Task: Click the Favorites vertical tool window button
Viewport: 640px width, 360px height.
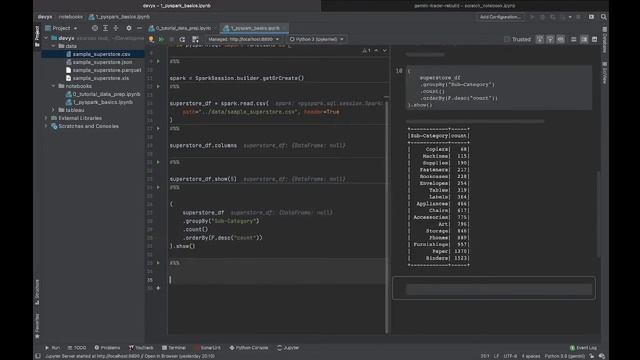Action: tap(37, 326)
